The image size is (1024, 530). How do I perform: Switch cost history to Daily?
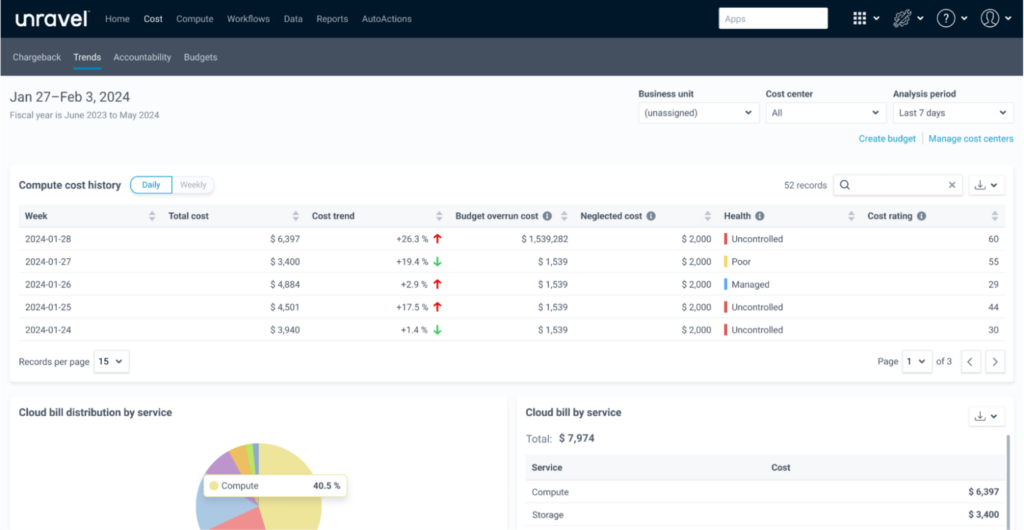(x=152, y=185)
